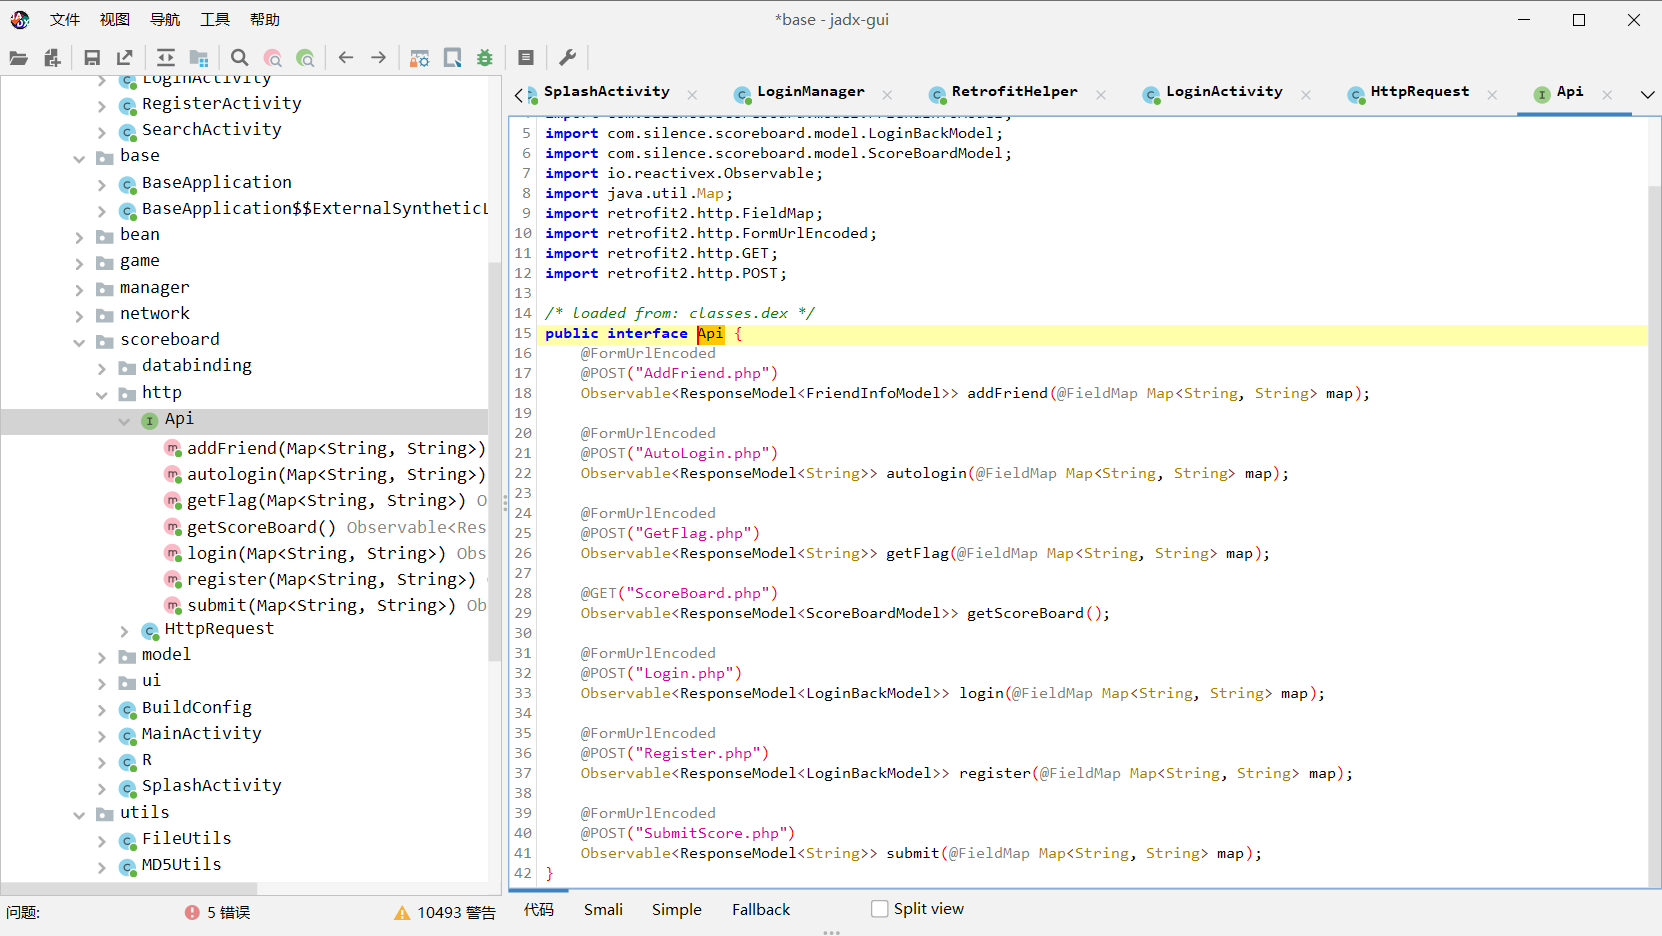The width and height of the screenshot is (1662, 936).
Task: Click the Add files toolbar icon
Action: coord(52,58)
